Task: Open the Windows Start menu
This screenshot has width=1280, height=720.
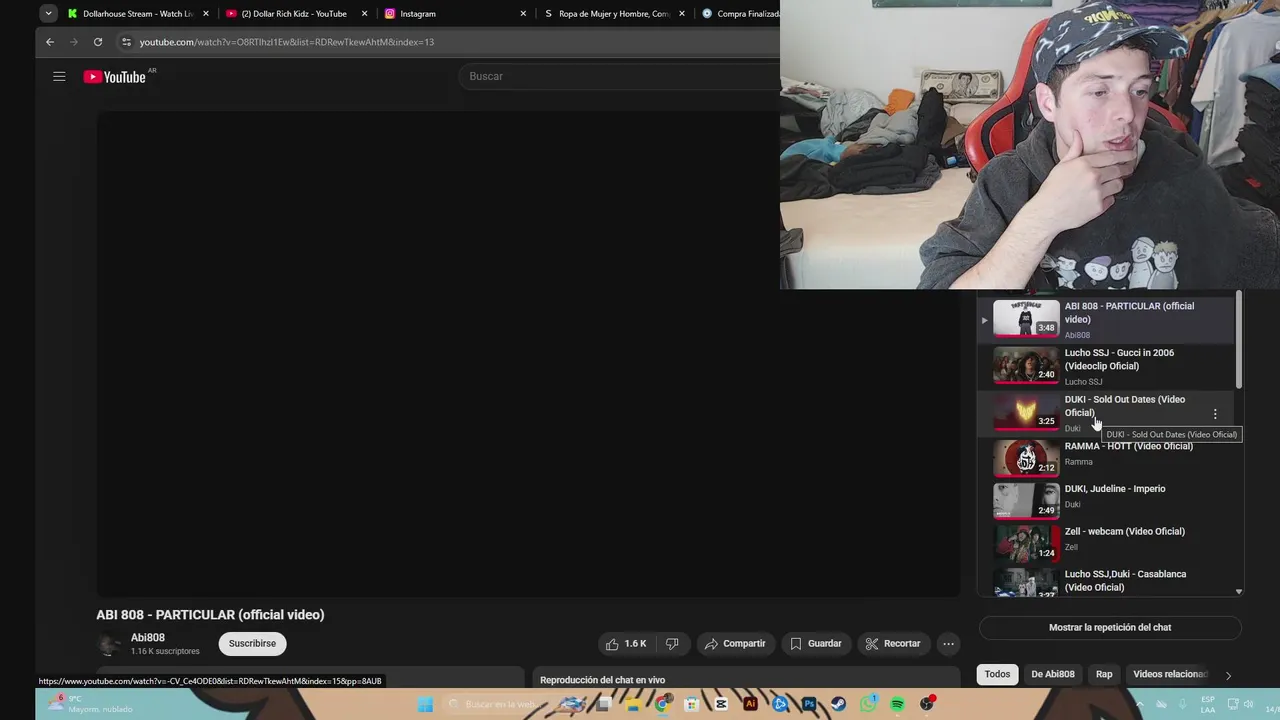Action: 425,704
